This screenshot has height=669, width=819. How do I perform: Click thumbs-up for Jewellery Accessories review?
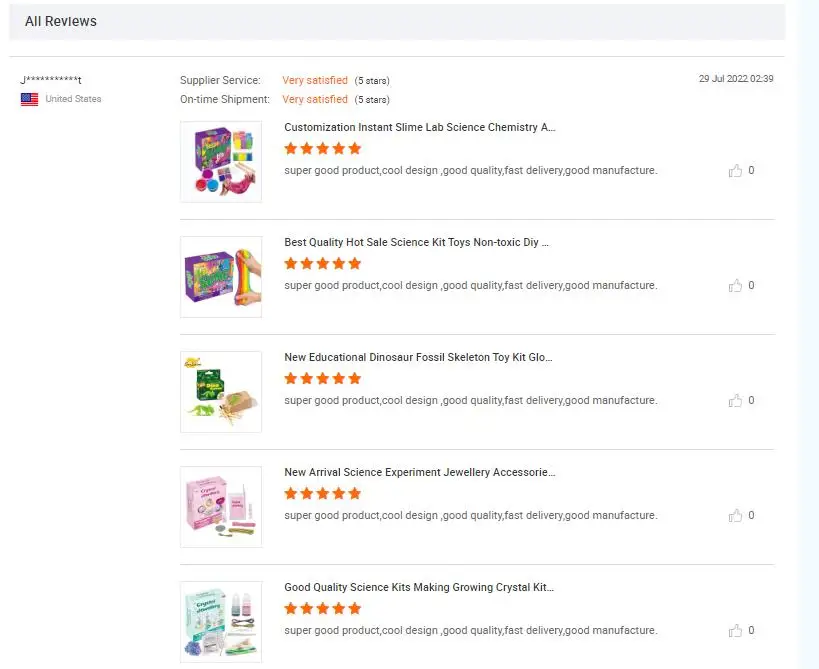(736, 516)
